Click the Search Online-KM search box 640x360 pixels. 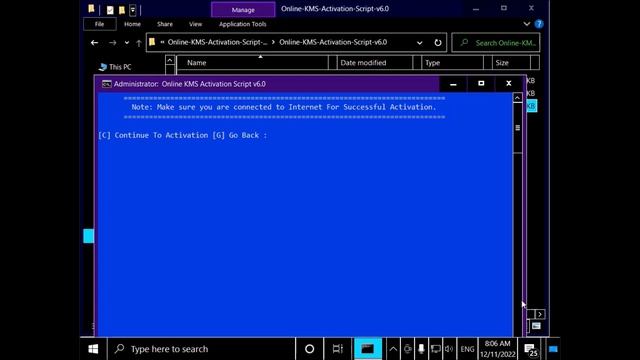click(496, 42)
